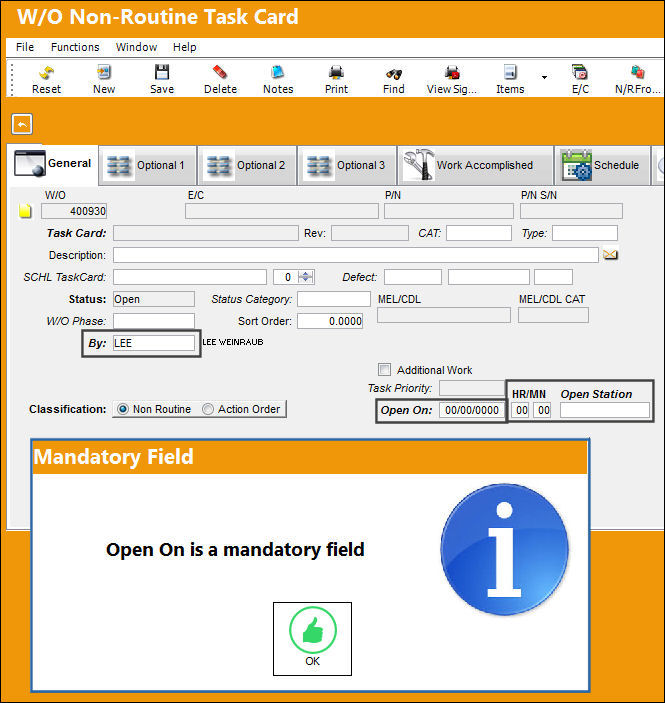Viewport: 665px width, 703px height.
Task: Print the task card
Action: [336, 79]
